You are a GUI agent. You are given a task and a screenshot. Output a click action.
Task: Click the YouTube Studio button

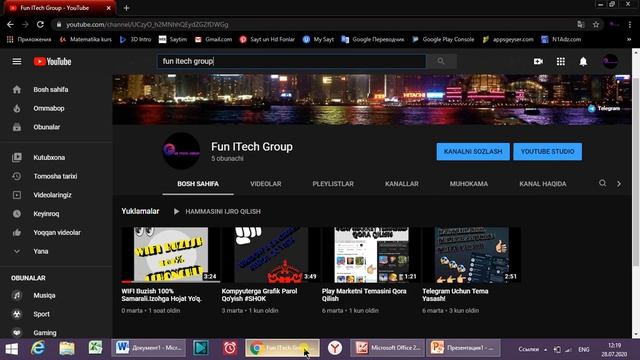547,151
